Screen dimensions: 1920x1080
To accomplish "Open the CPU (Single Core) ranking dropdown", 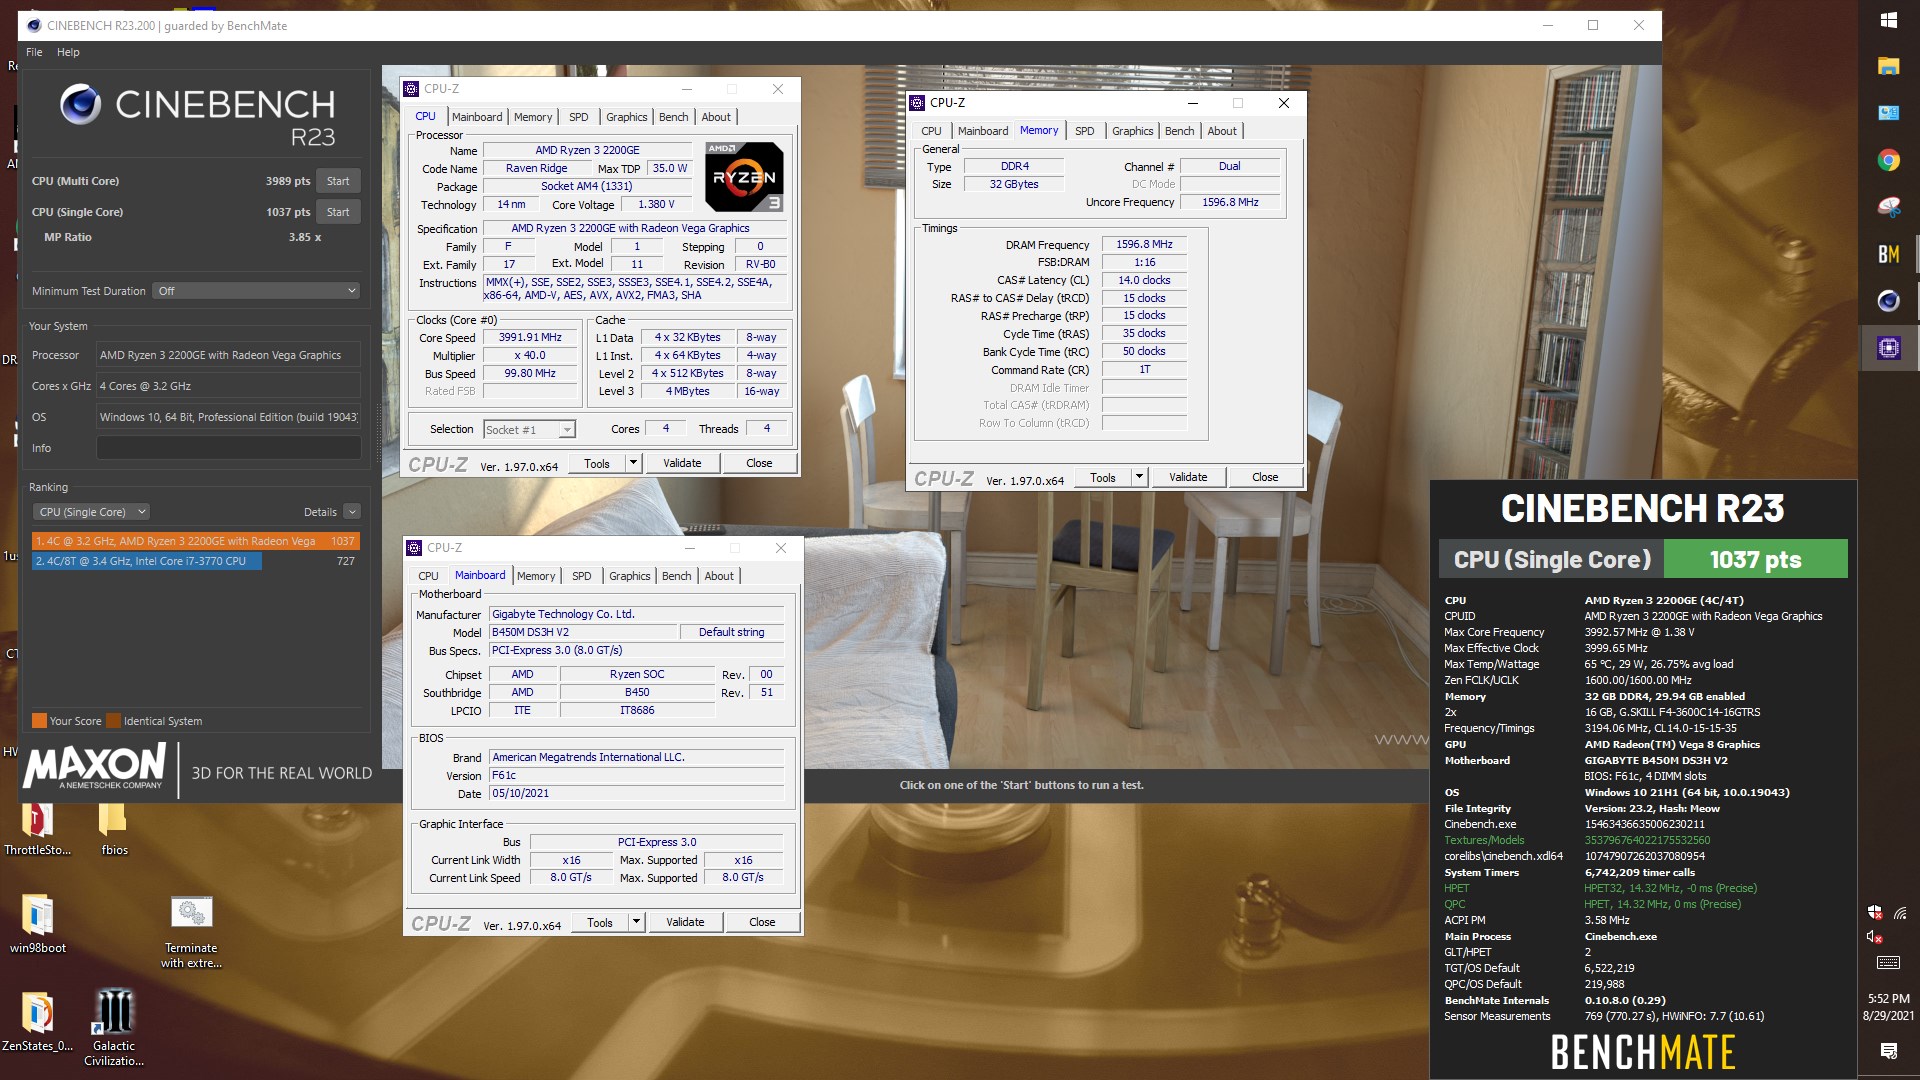I will tap(91, 512).
